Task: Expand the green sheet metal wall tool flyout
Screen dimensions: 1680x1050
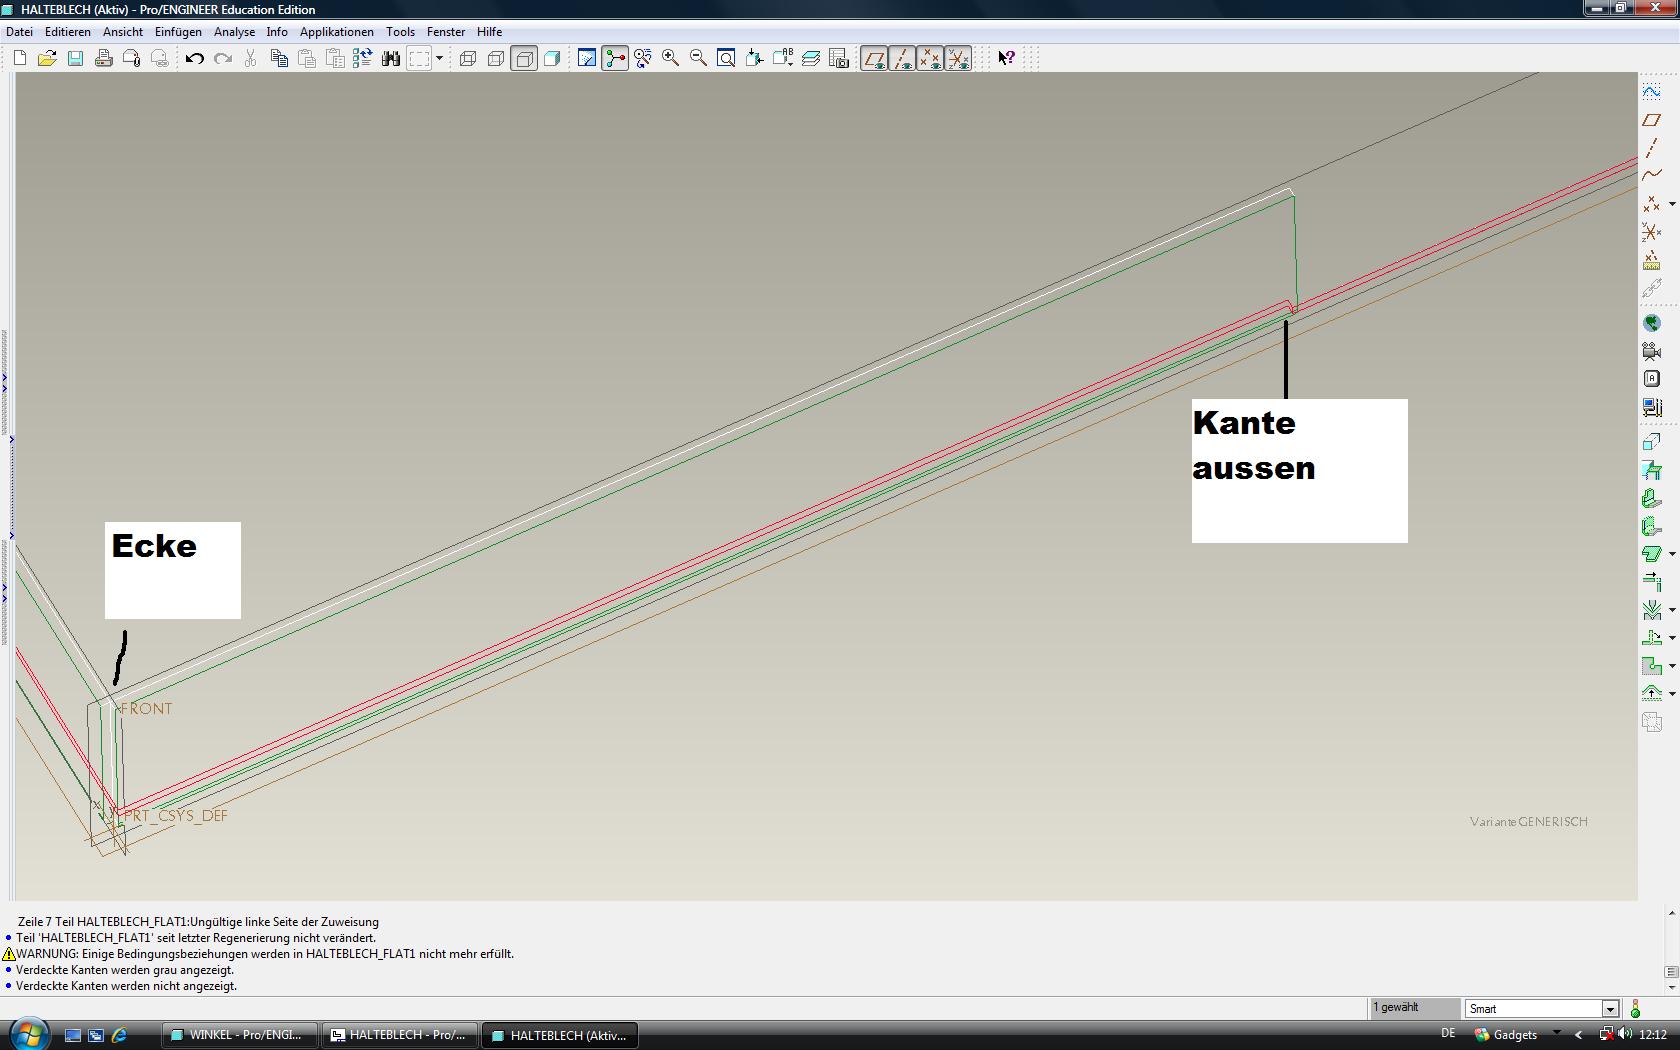Action: click(1672, 554)
